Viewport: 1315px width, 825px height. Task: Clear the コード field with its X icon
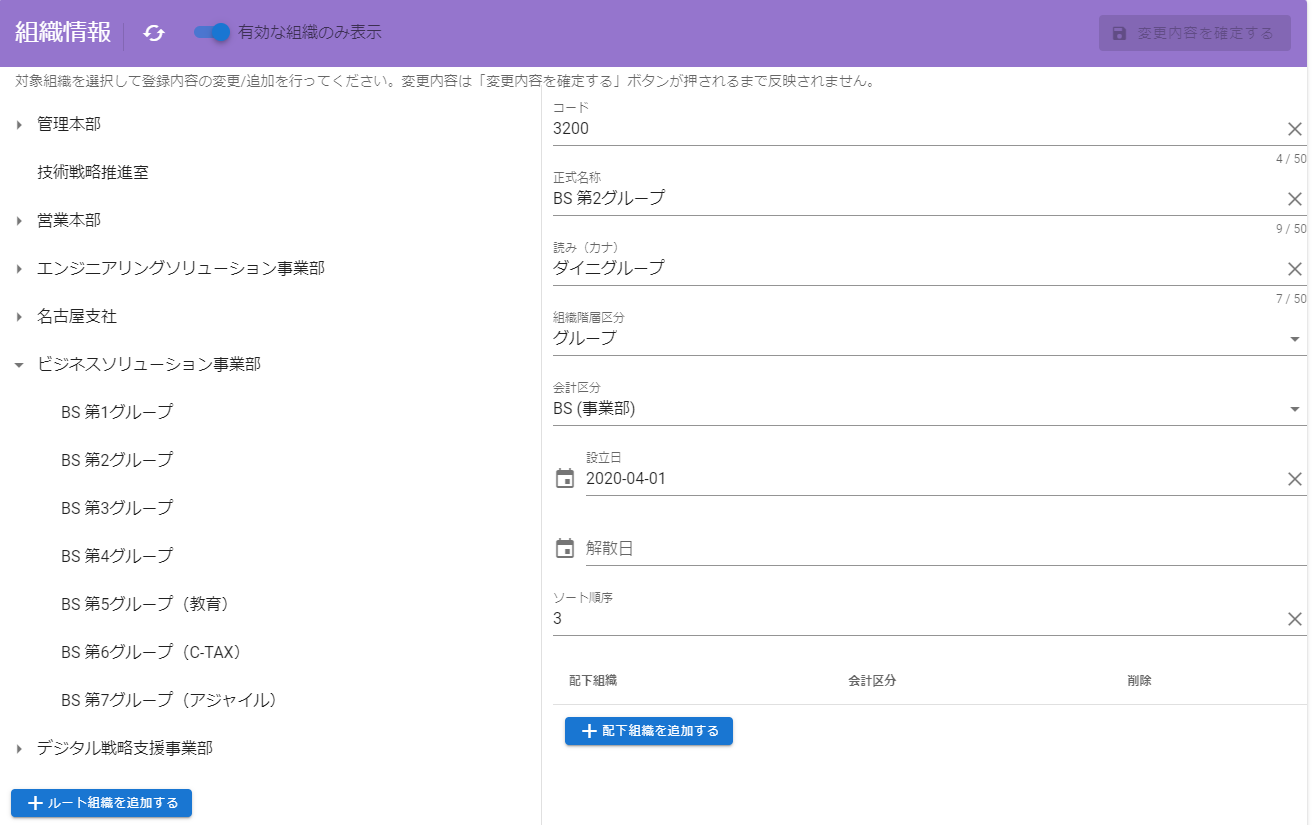click(x=1294, y=128)
